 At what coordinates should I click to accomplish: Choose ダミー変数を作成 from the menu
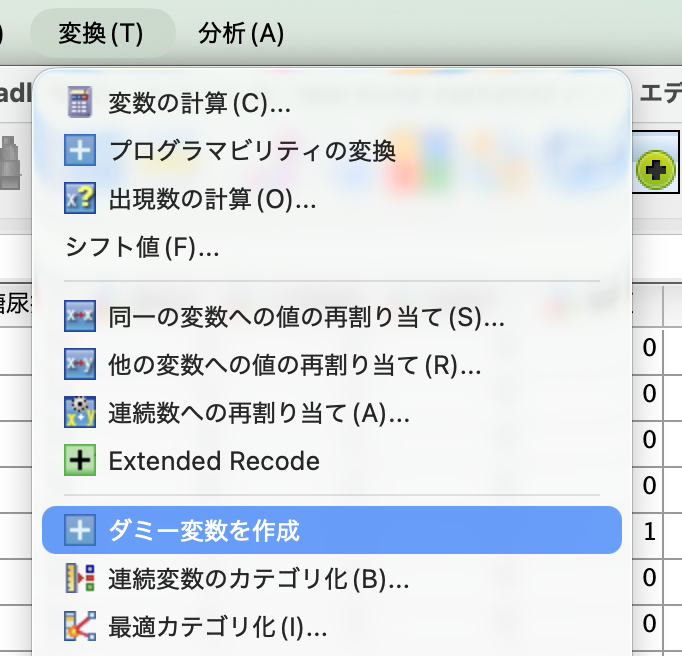(332, 530)
